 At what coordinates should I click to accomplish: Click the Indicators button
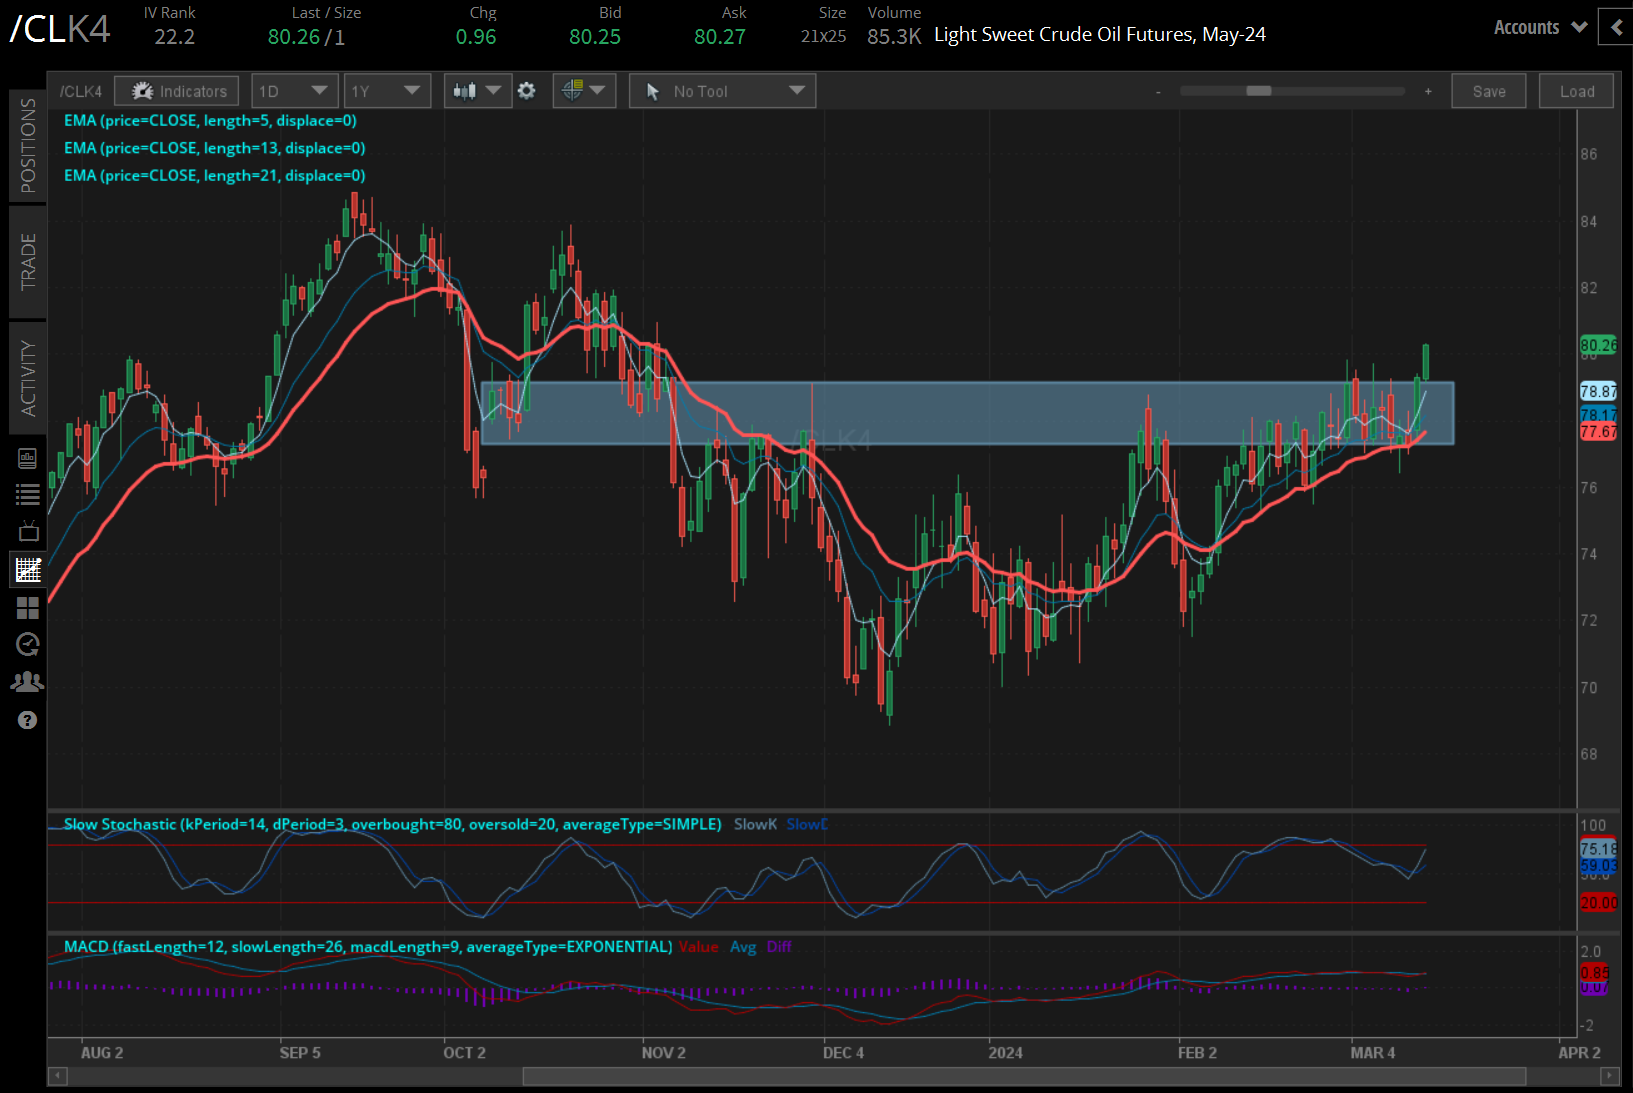coord(177,91)
